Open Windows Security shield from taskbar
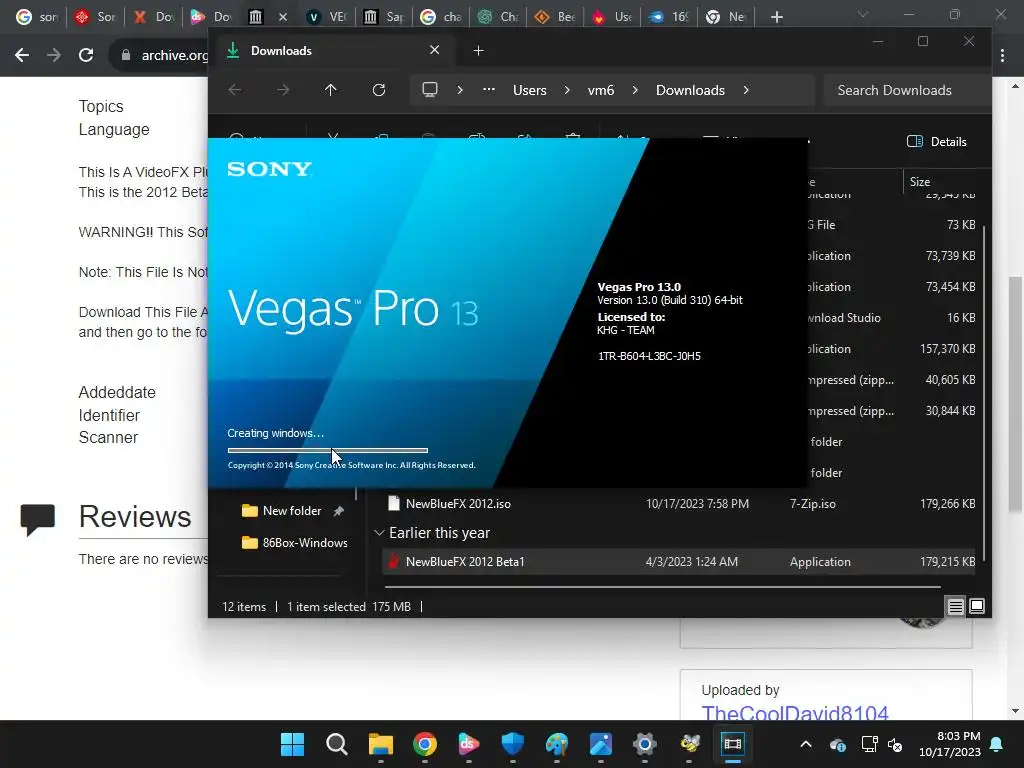The width and height of the screenshot is (1024, 768). [x=513, y=744]
